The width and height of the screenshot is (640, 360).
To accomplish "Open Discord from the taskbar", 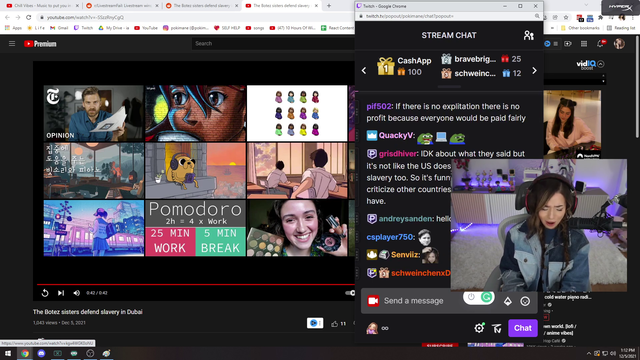I will 41,353.
